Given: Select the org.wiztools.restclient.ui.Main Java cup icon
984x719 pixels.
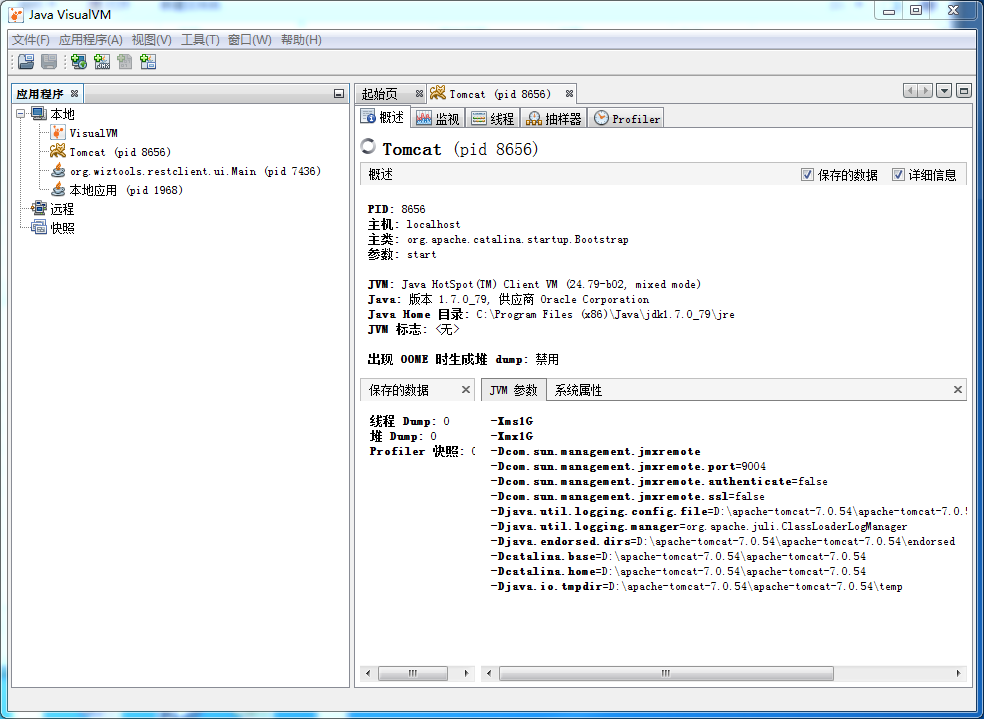Looking at the screenshot, I should click(58, 171).
